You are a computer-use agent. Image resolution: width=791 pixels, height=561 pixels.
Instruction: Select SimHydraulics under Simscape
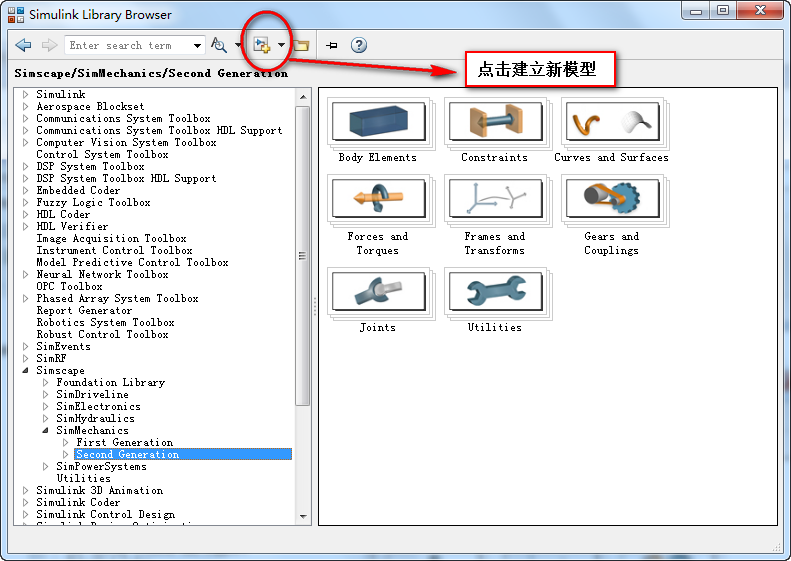[95, 419]
